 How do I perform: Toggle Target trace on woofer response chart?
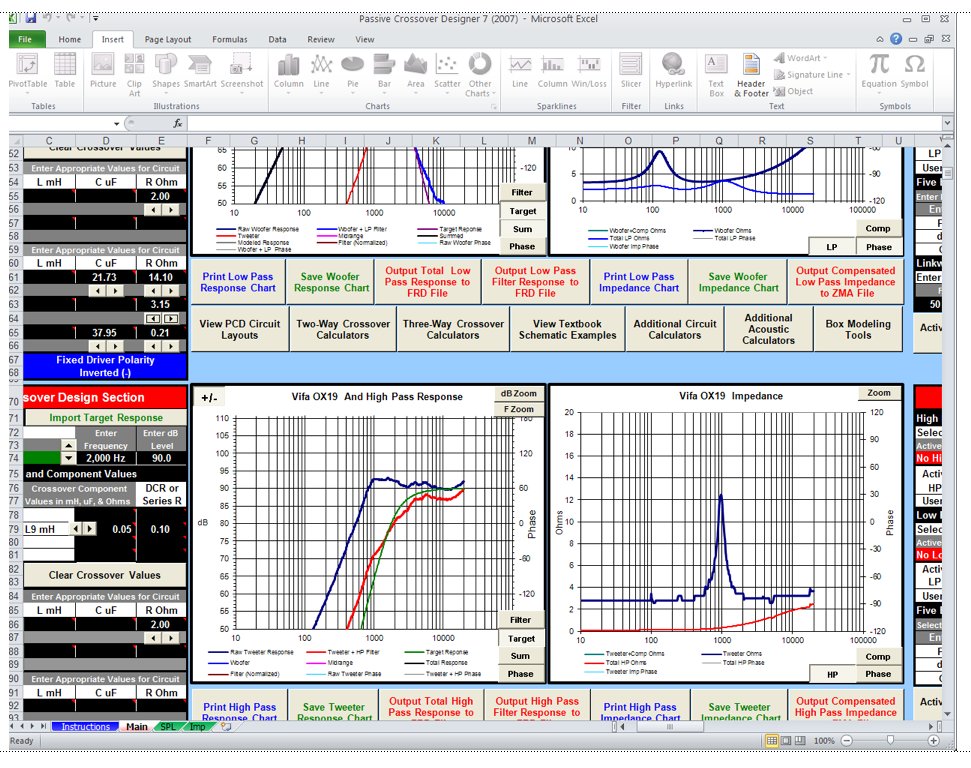click(522, 211)
